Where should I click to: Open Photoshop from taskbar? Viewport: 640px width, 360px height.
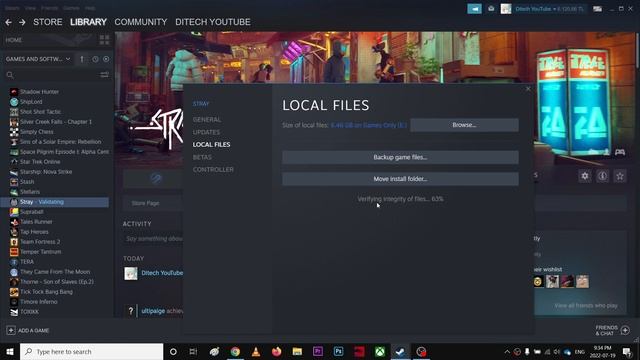(338, 351)
